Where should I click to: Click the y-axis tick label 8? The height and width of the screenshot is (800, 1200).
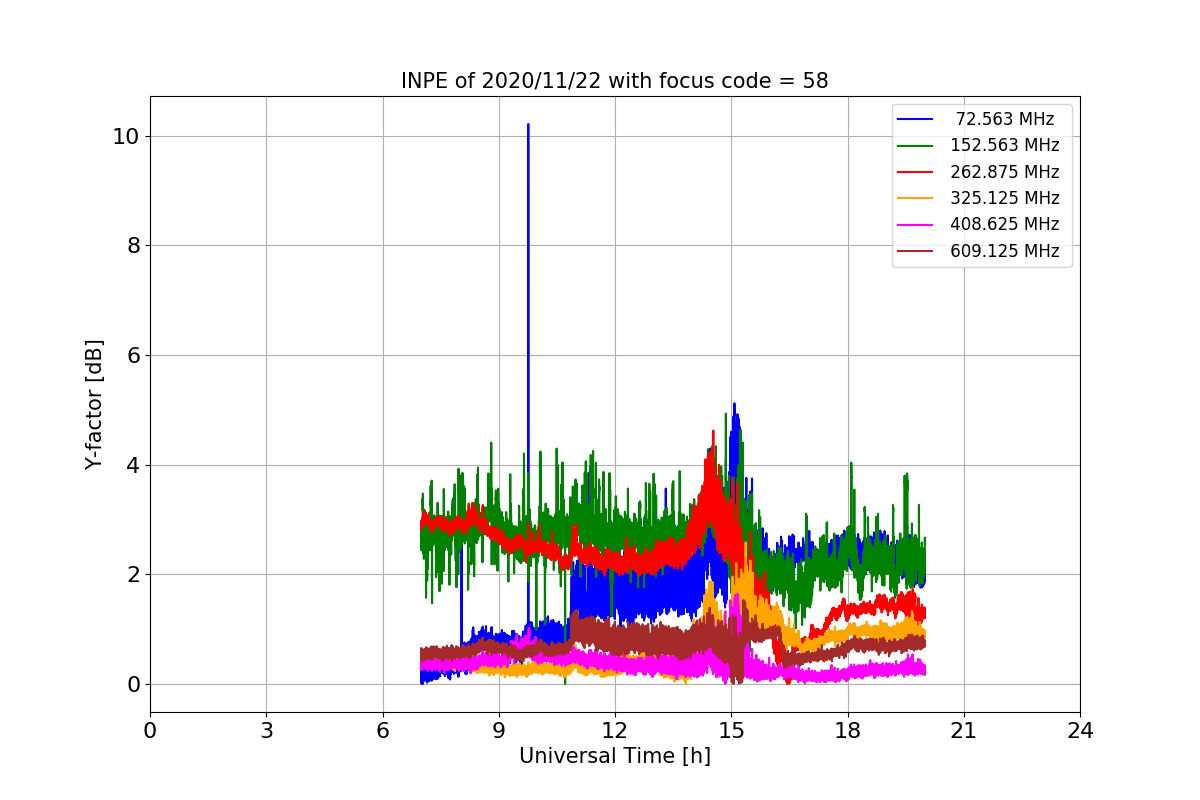(x=132, y=246)
